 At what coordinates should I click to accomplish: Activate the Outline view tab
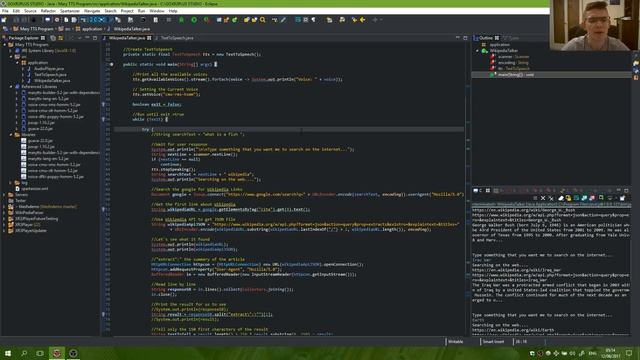(485, 38)
